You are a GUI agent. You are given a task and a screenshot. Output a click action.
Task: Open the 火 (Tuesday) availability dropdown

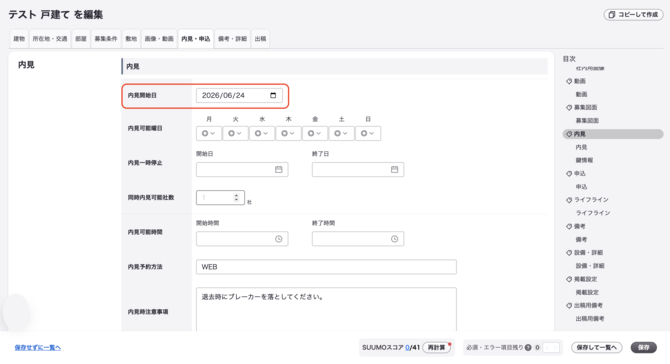(235, 133)
